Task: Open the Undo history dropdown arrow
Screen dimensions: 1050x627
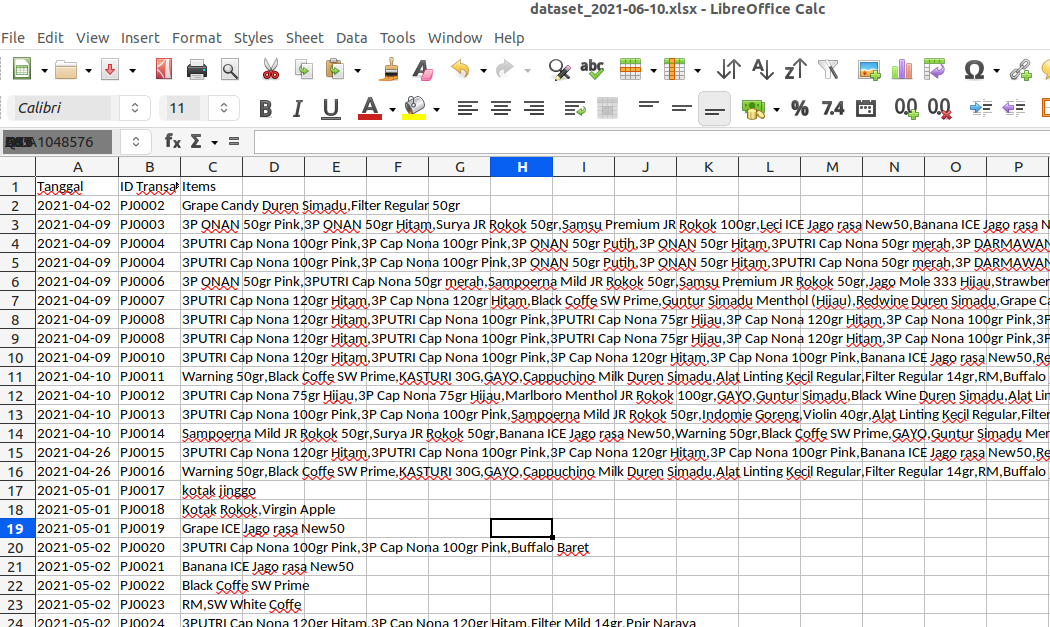Action: pos(483,70)
